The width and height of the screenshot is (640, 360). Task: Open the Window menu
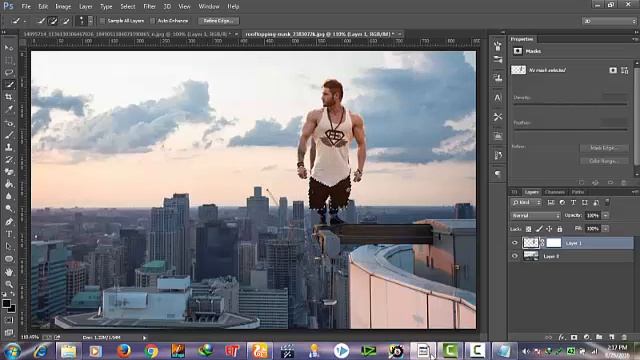209,7
